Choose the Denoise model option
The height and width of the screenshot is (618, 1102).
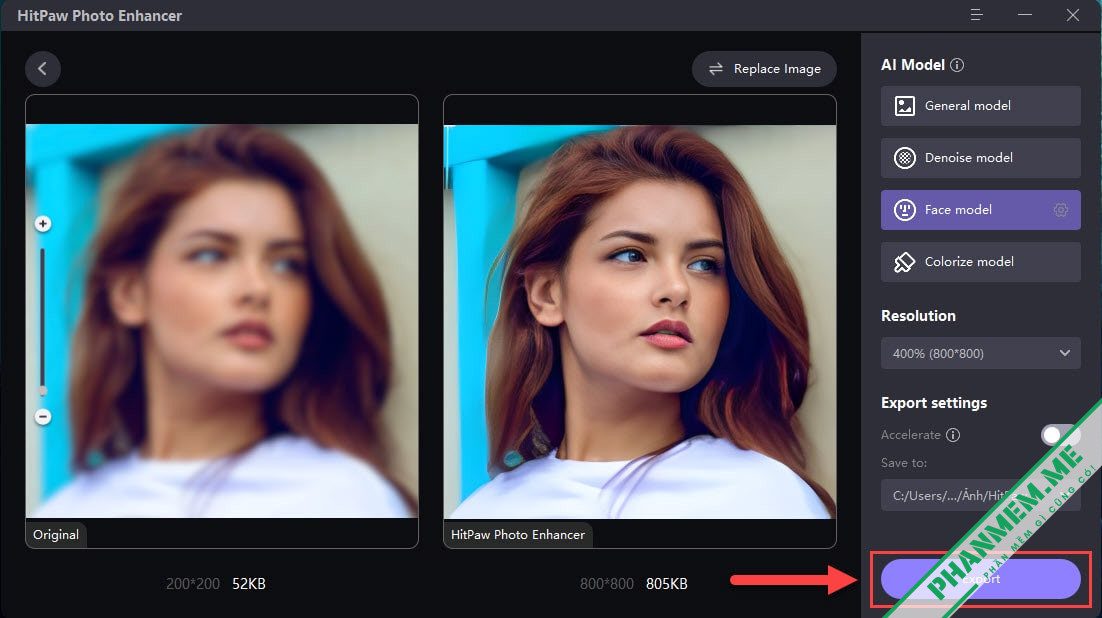(980, 157)
